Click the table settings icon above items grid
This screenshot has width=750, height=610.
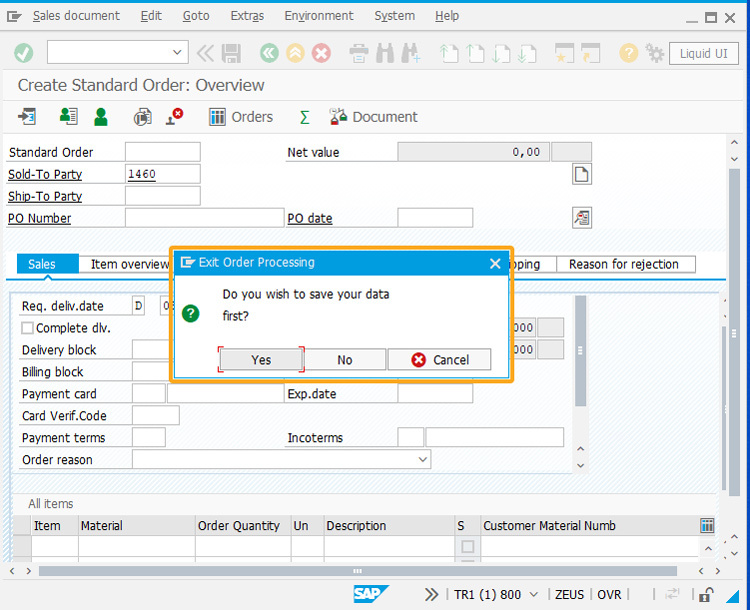click(707, 525)
